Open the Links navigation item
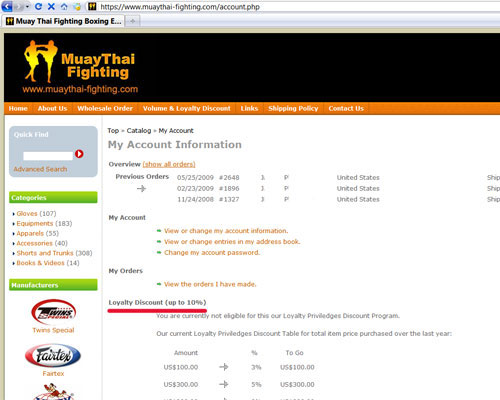 (249, 108)
